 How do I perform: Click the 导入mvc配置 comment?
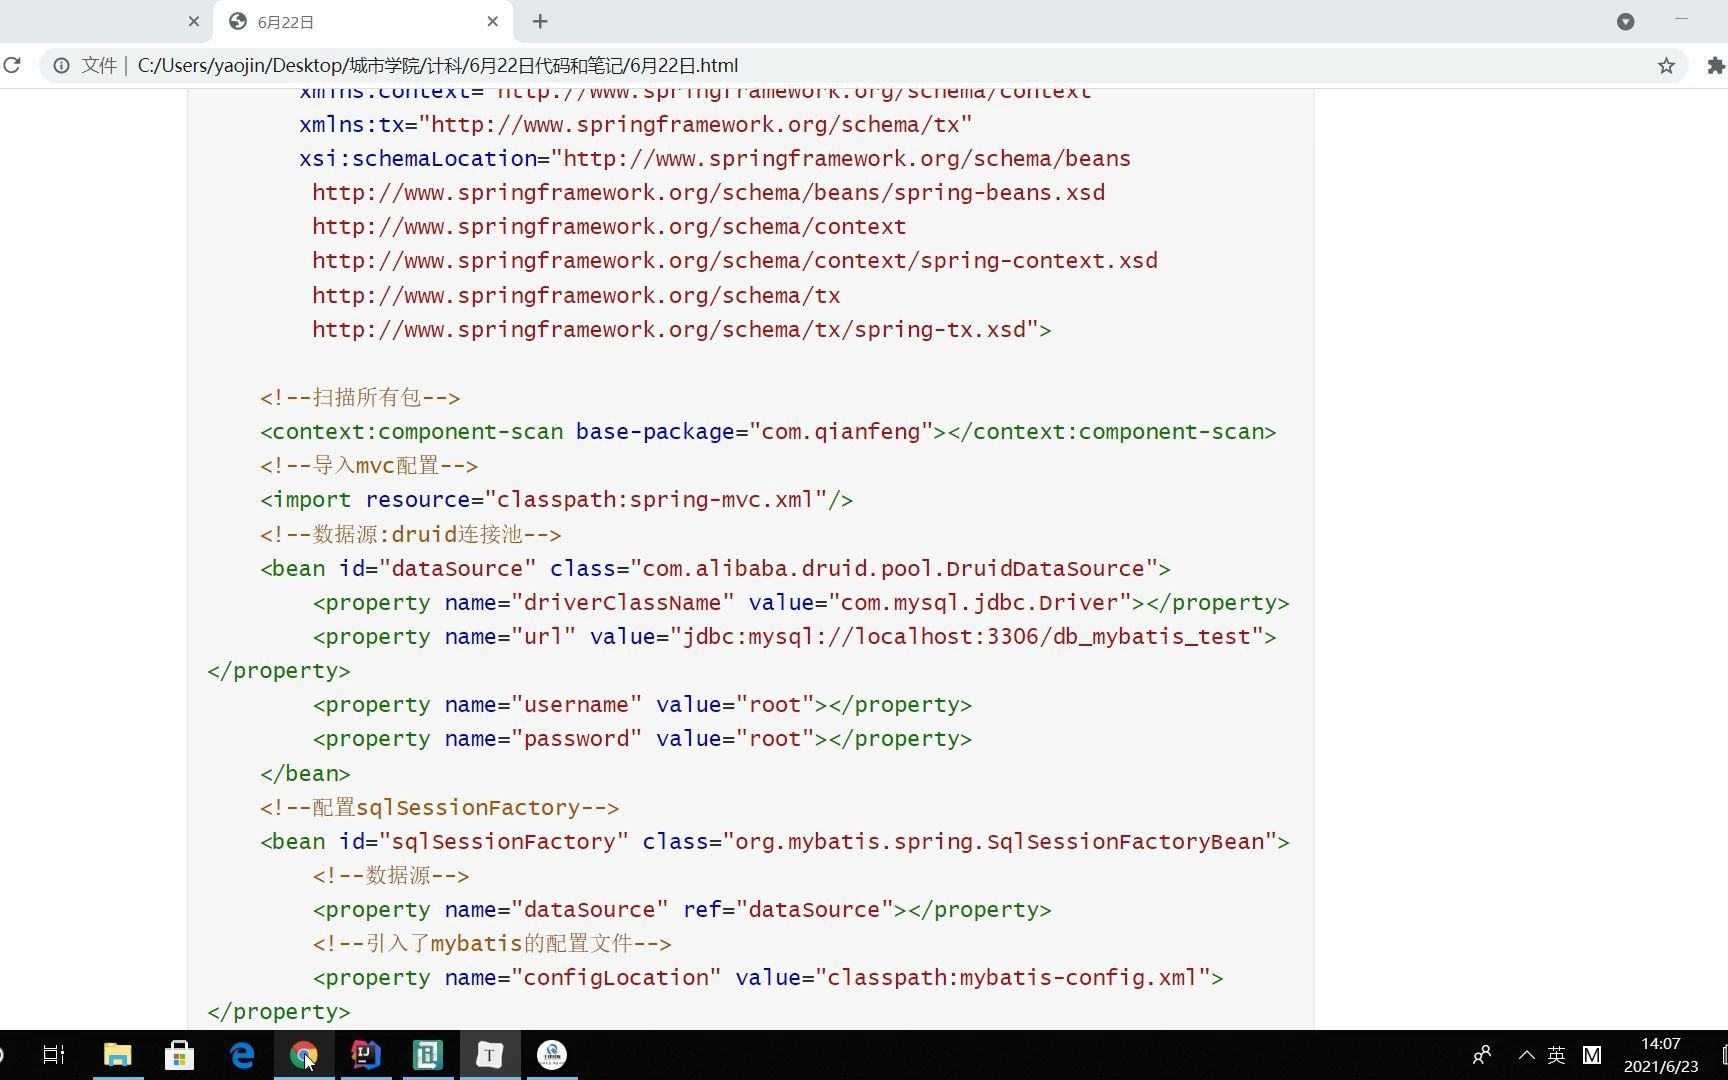(369, 466)
